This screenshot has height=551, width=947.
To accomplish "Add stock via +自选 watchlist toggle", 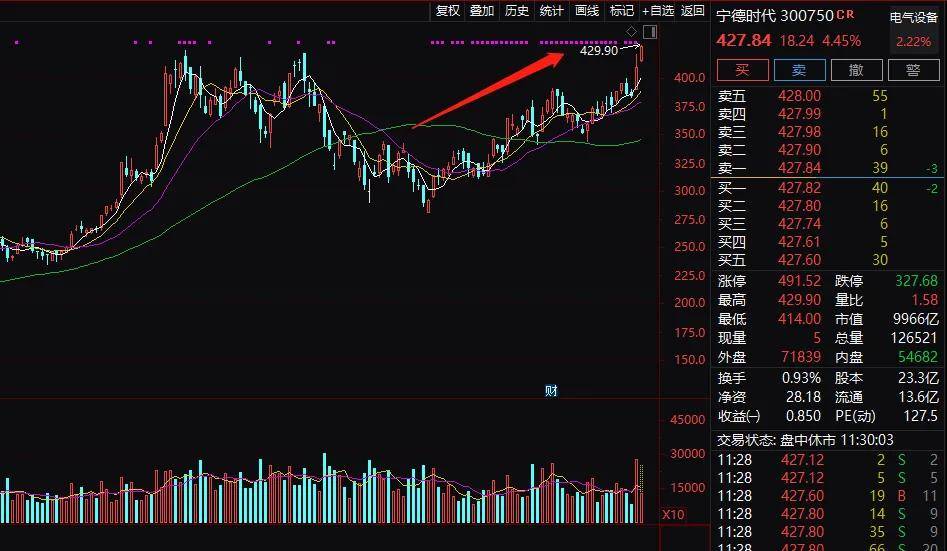I will (658, 11).
